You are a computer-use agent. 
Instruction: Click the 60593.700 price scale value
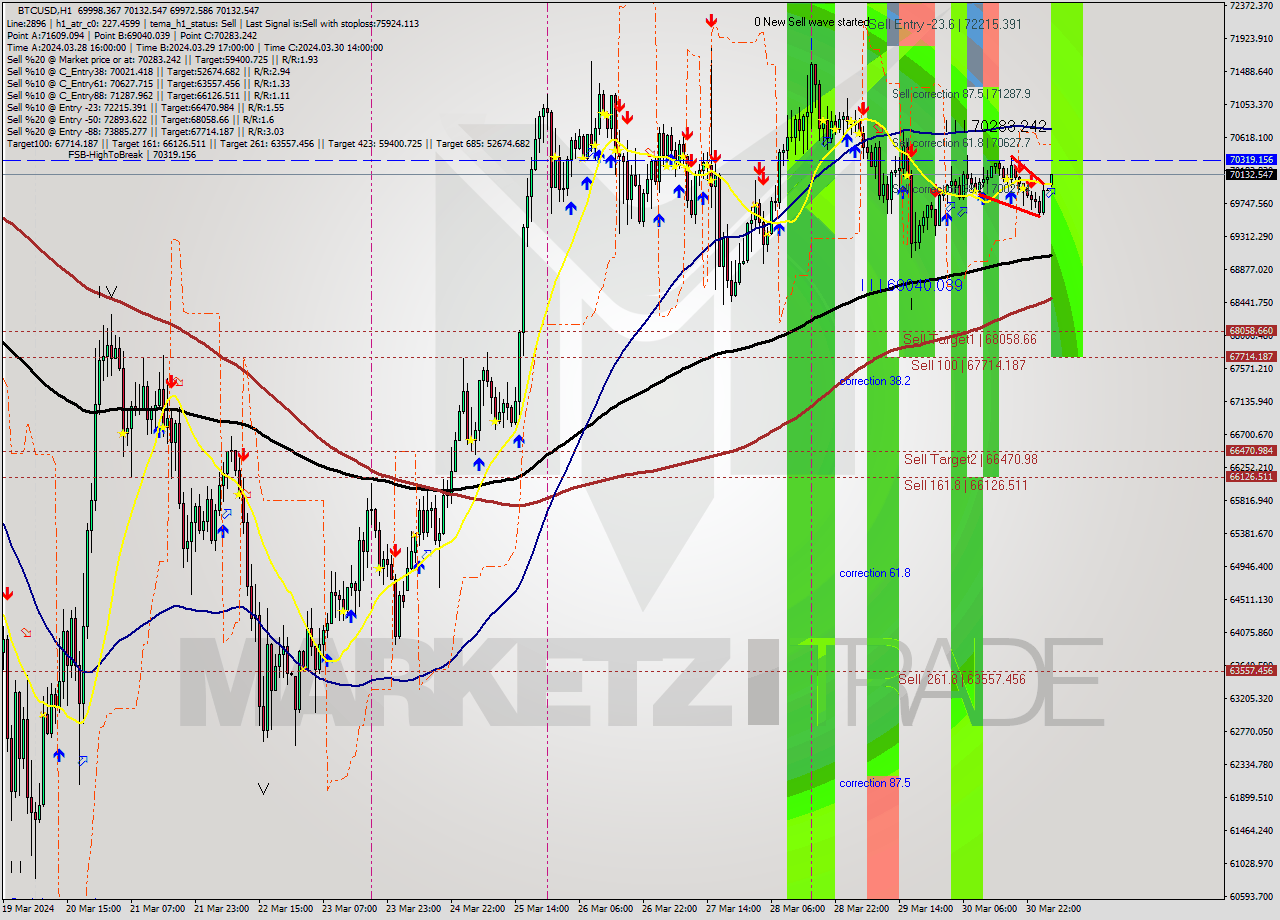[x=1251, y=897]
